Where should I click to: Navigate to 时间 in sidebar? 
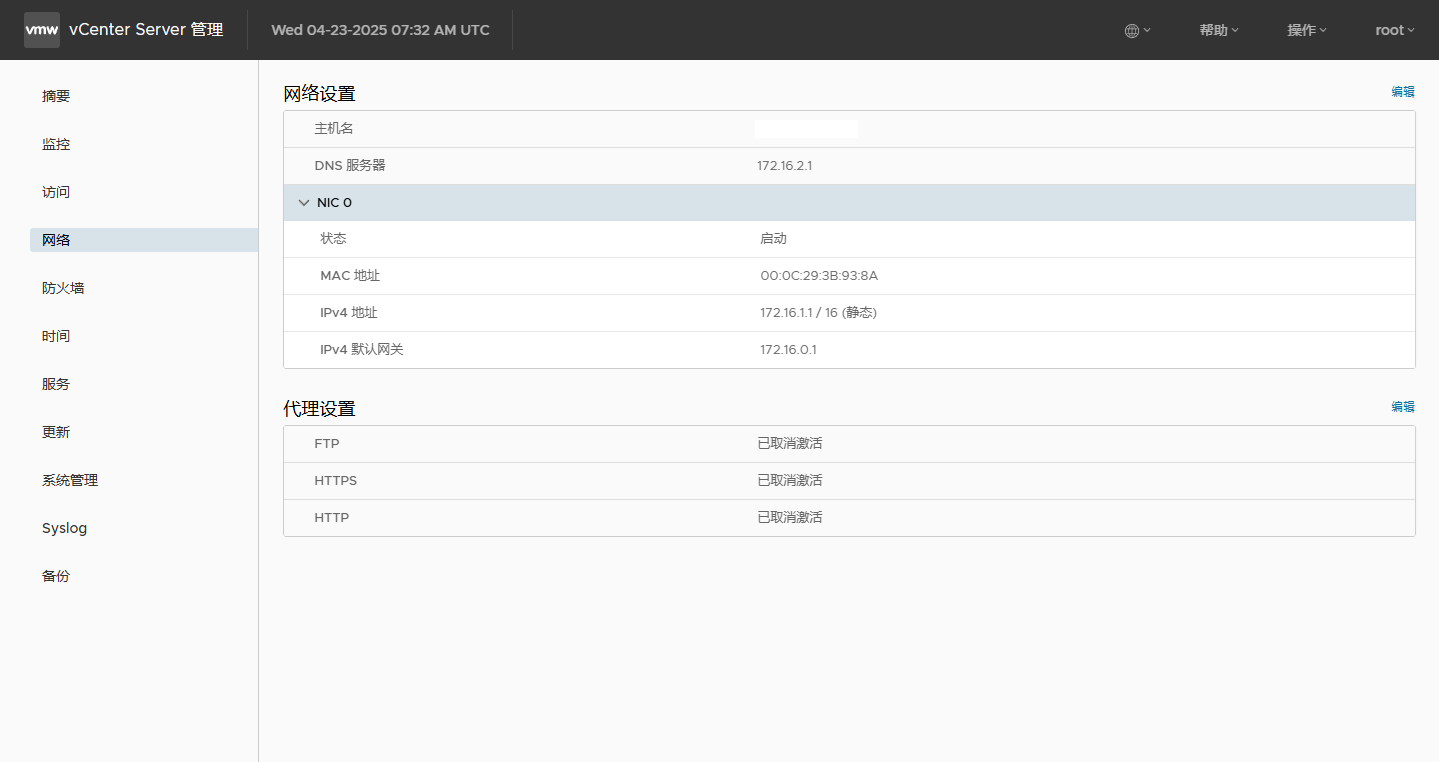point(56,336)
